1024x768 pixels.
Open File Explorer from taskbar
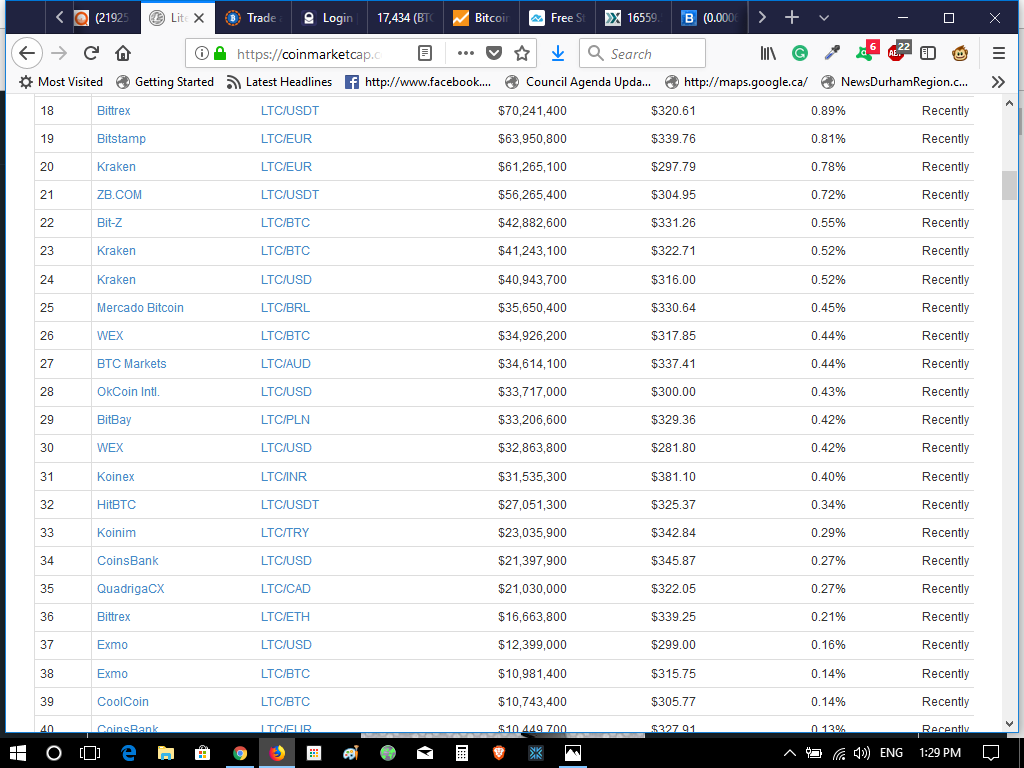tap(165, 753)
